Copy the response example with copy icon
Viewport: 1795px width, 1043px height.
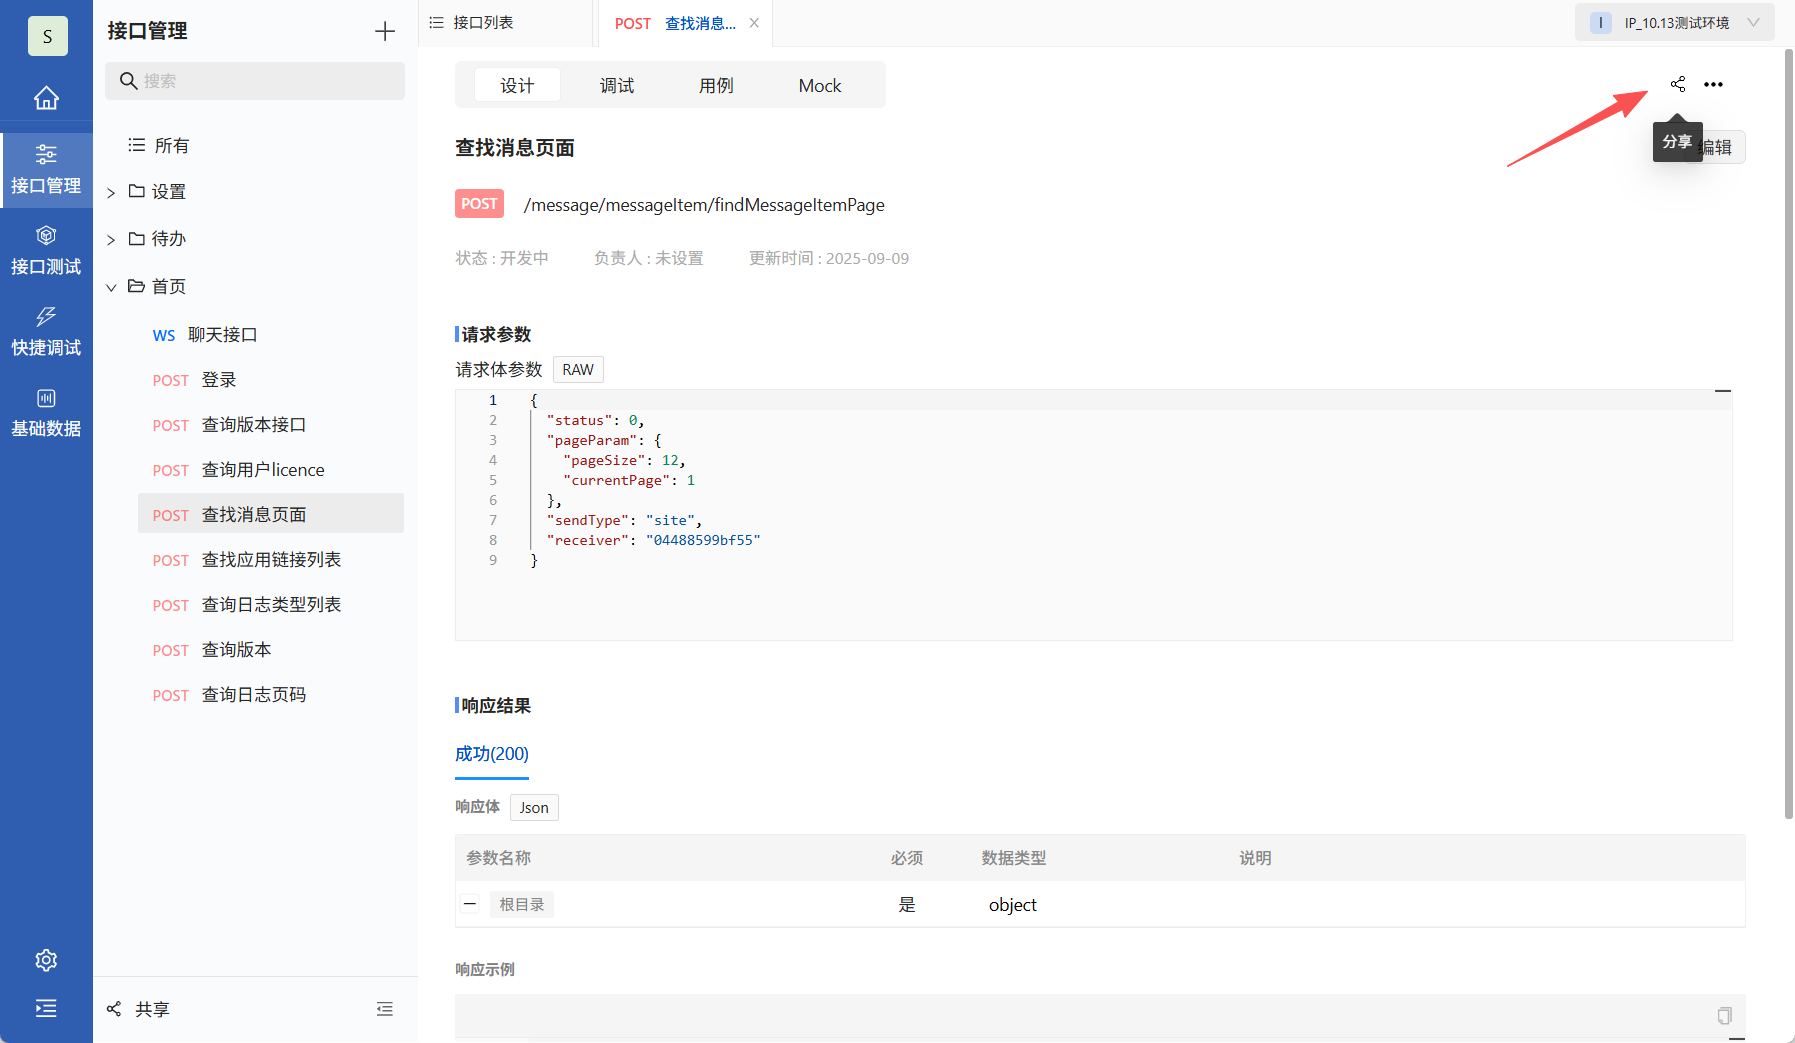coord(1725,1016)
